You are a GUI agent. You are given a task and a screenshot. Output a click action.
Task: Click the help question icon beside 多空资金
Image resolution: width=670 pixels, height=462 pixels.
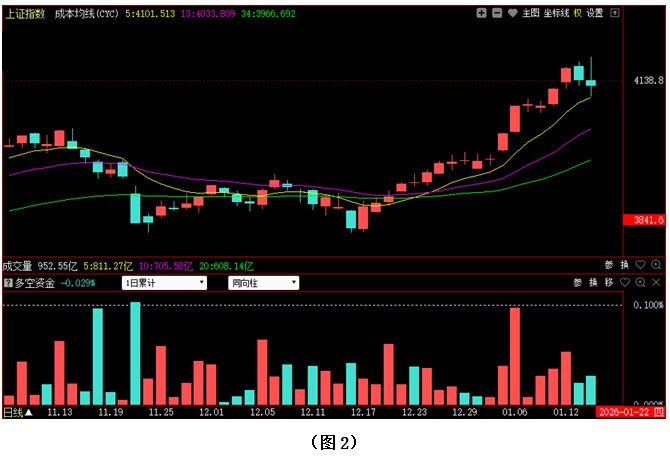click(x=8, y=283)
